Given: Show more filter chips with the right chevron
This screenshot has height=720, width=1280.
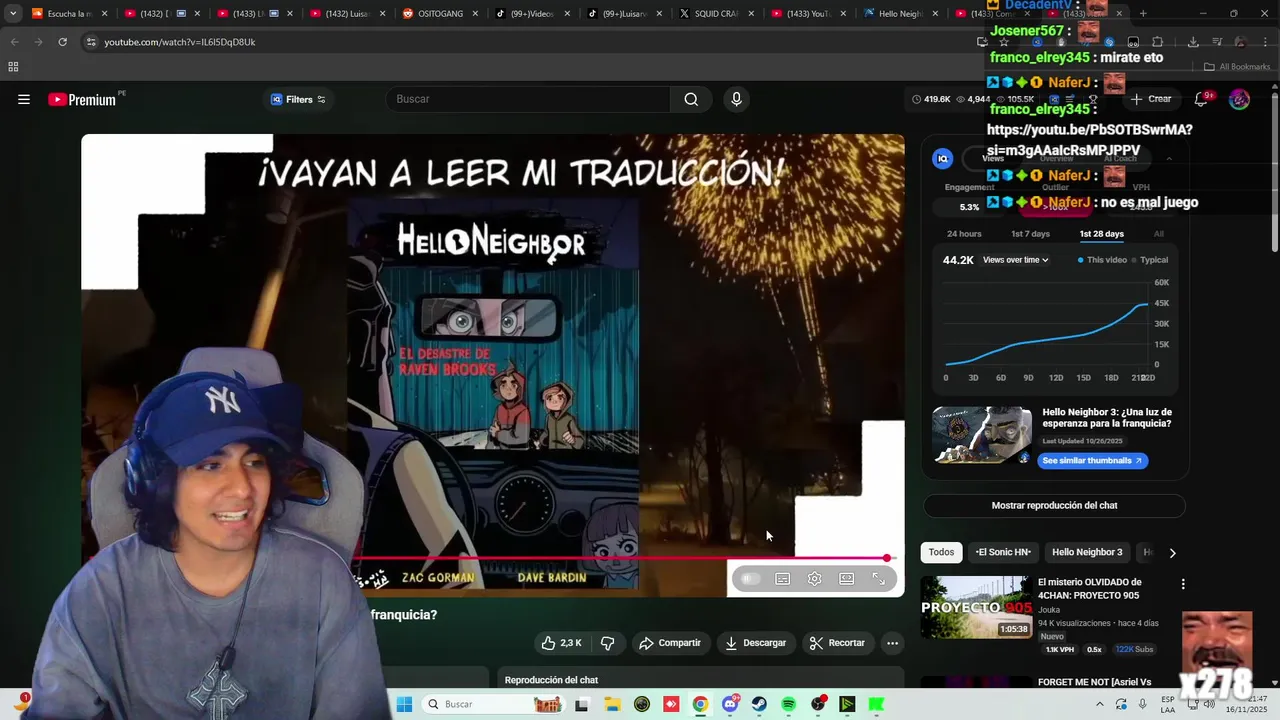Looking at the screenshot, I should [x=1172, y=552].
